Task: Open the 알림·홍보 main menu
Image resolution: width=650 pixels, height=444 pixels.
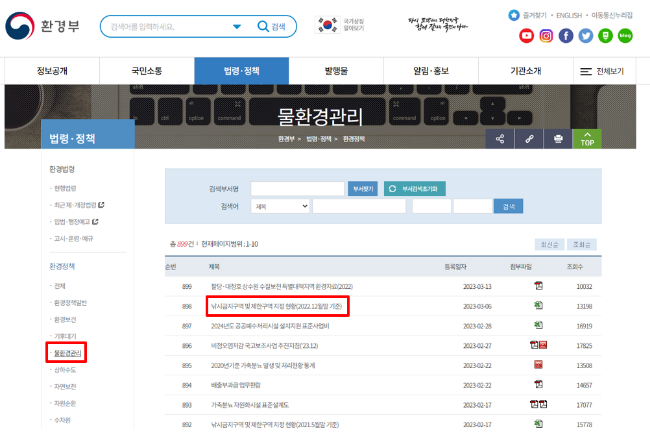Action: coord(431,71)
